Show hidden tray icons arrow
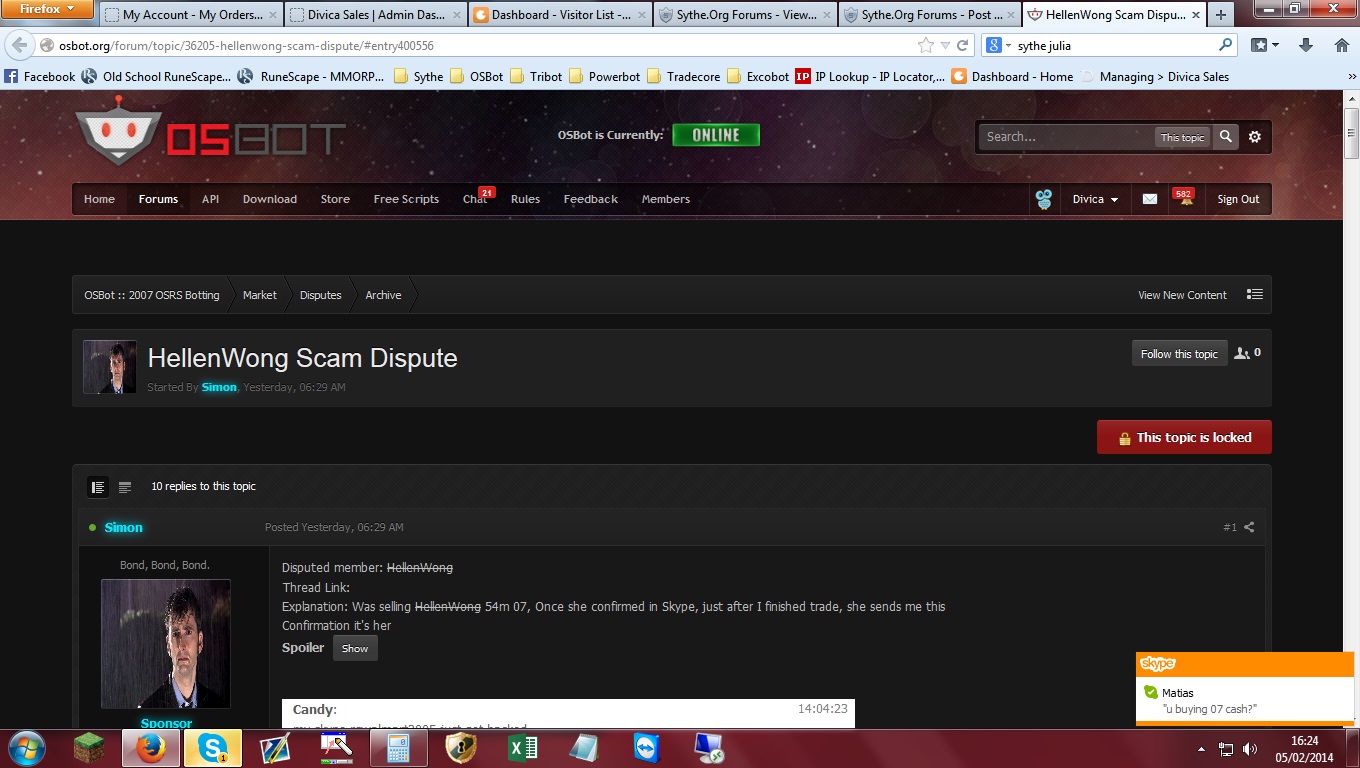 1201,748
